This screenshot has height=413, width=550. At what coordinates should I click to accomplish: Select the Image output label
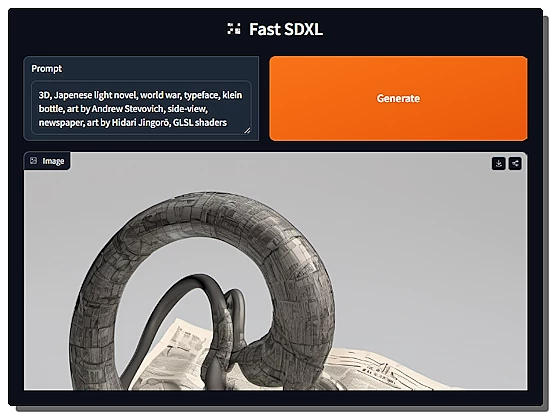[x=53, y=161]
